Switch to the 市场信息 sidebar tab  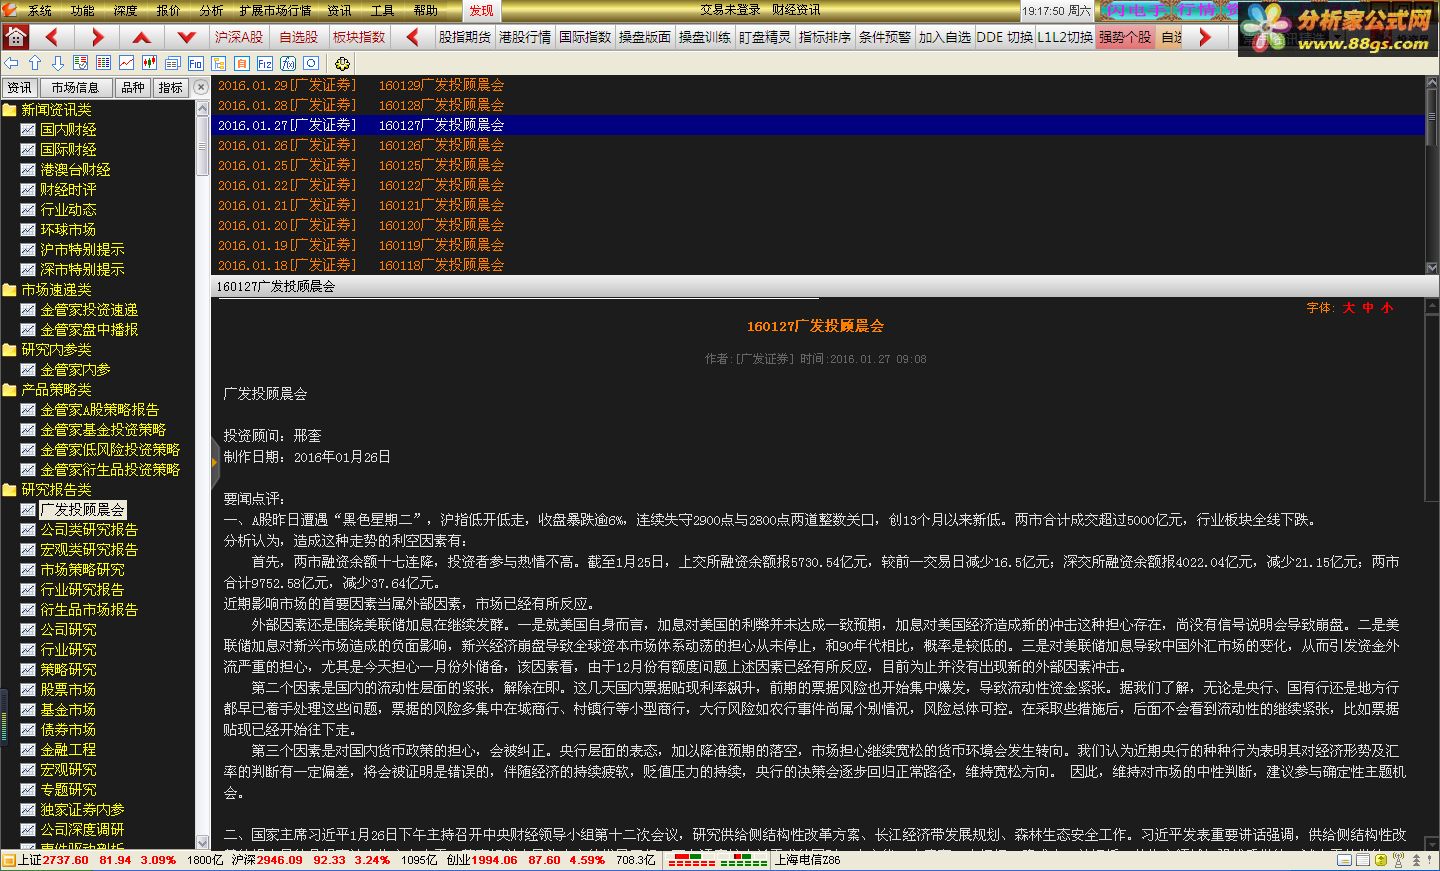click(x=75, y=87)
